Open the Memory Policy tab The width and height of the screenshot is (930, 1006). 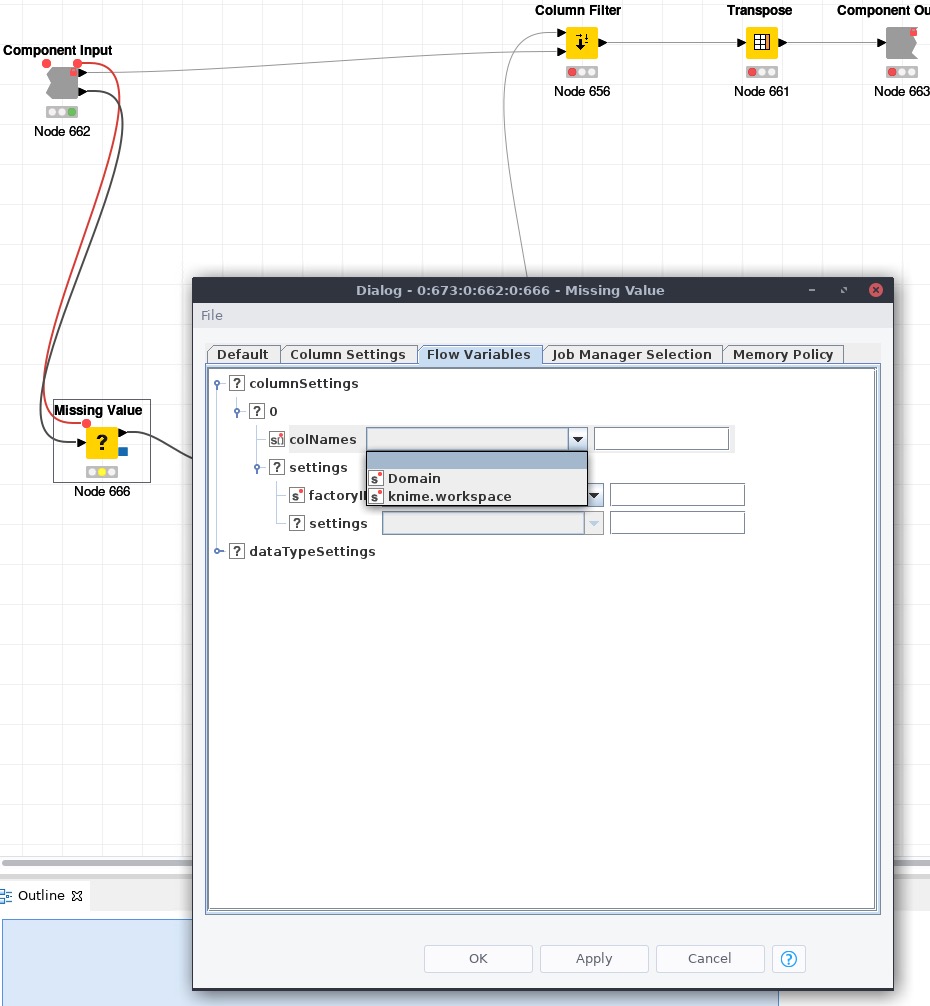782,354
